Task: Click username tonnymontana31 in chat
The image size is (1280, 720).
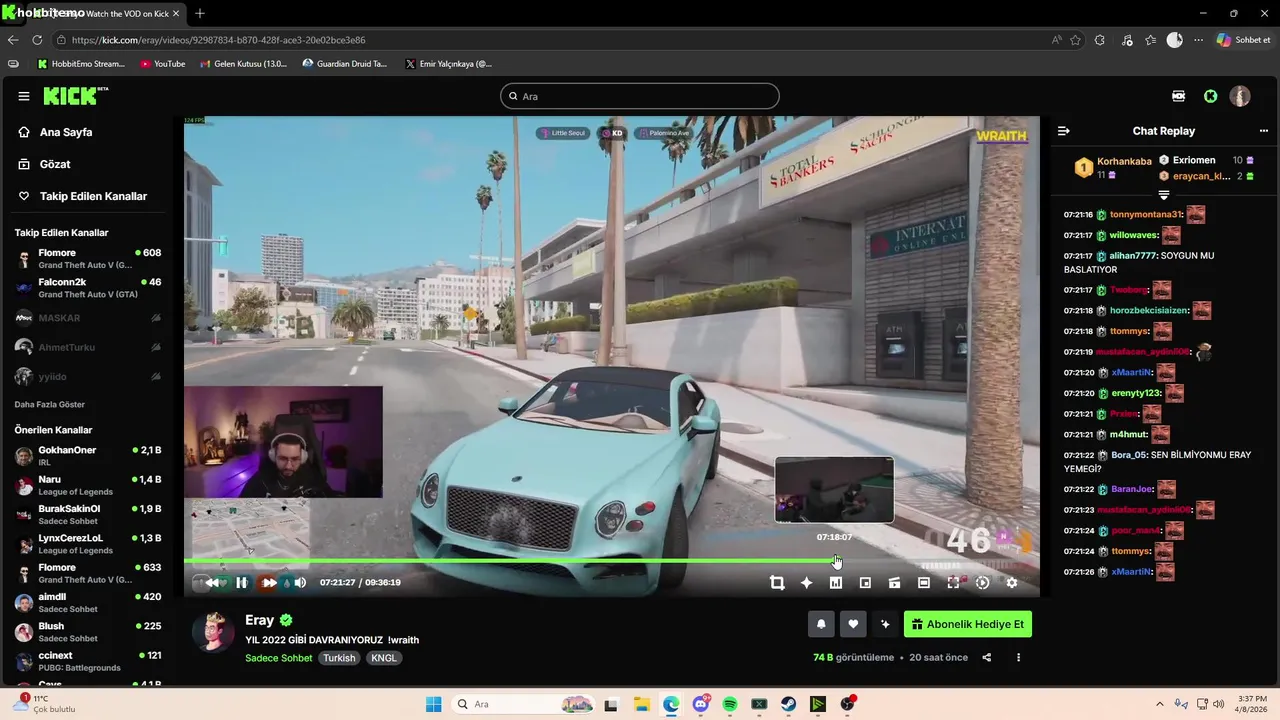Action: (1146, 214)
